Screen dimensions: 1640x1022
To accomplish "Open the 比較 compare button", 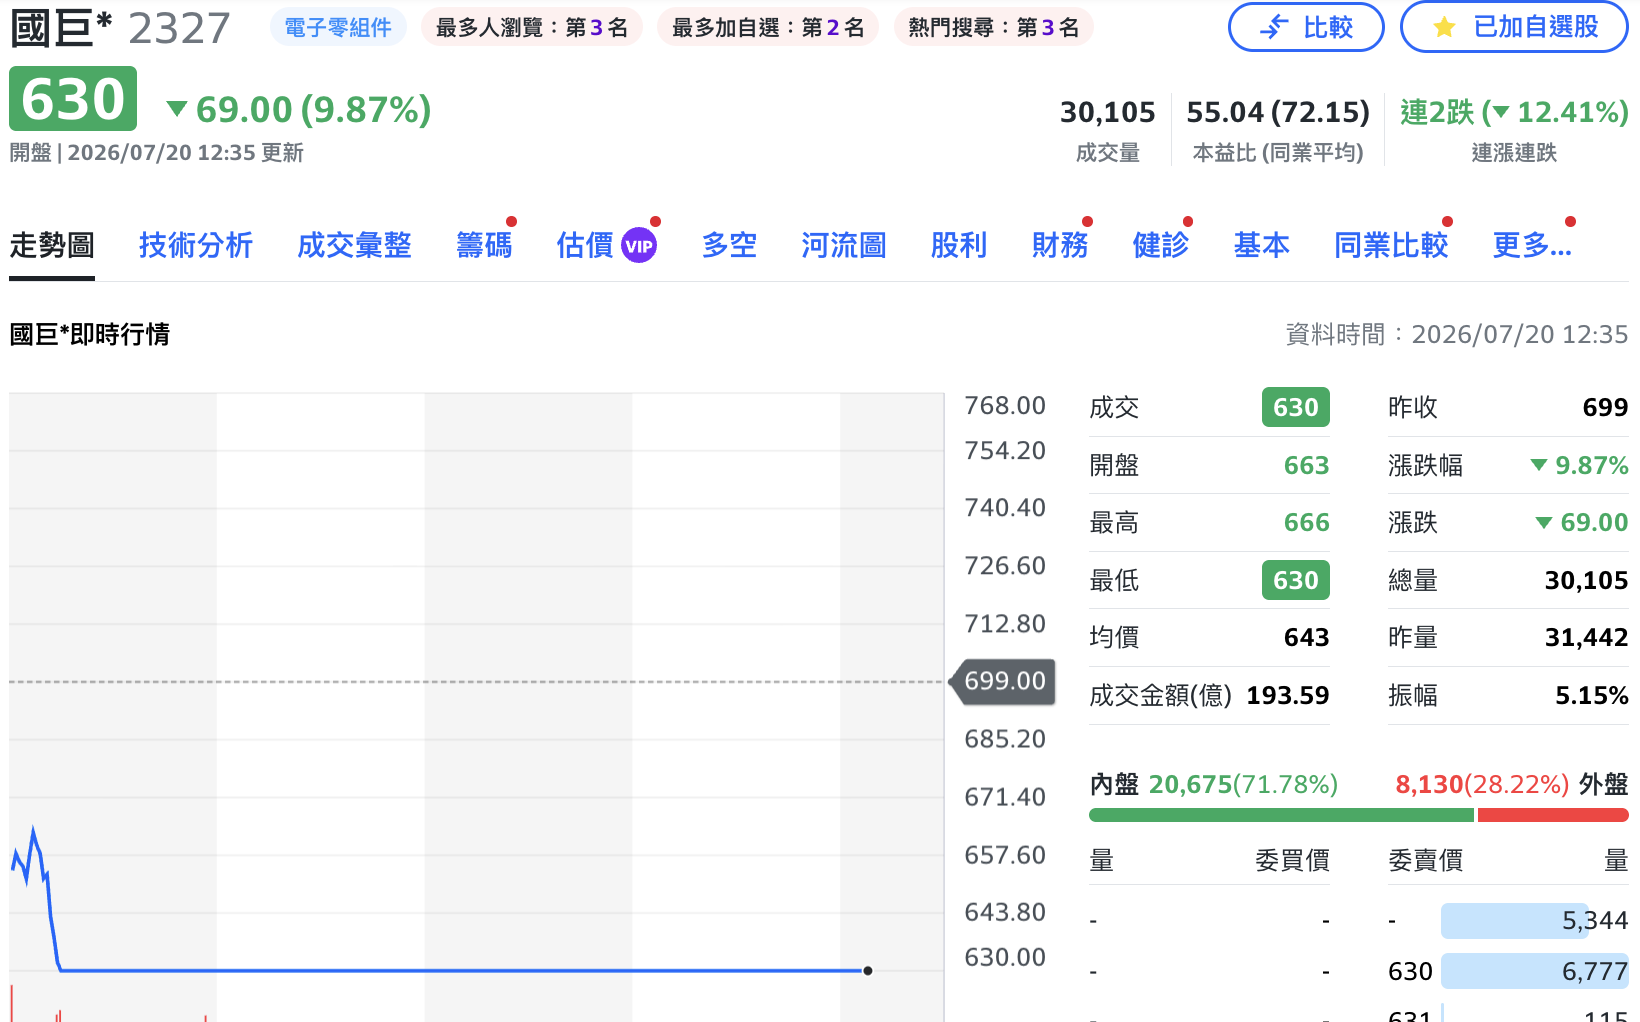I will [x=1306, y=27].
